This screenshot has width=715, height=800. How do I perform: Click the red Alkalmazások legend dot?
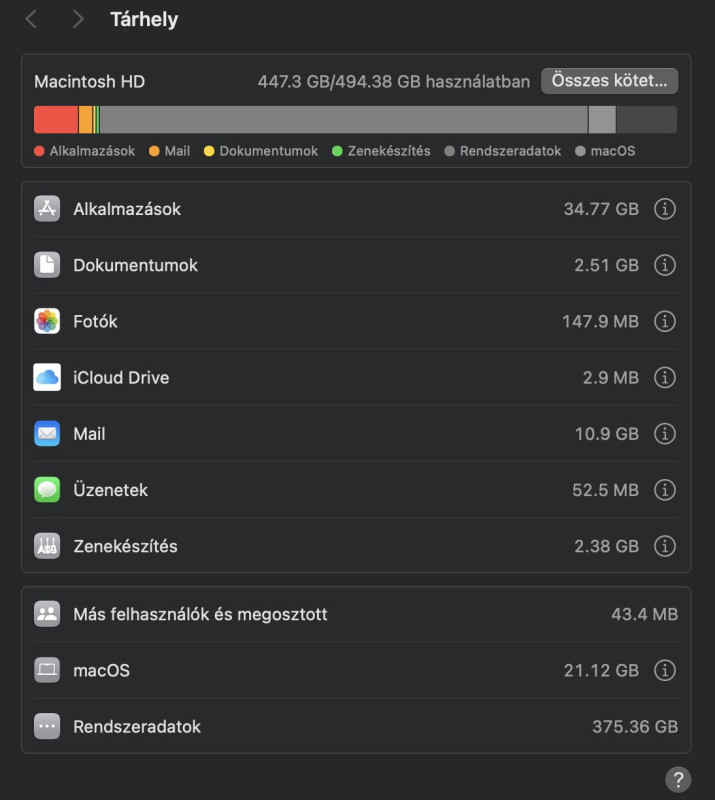coord(39,151)
